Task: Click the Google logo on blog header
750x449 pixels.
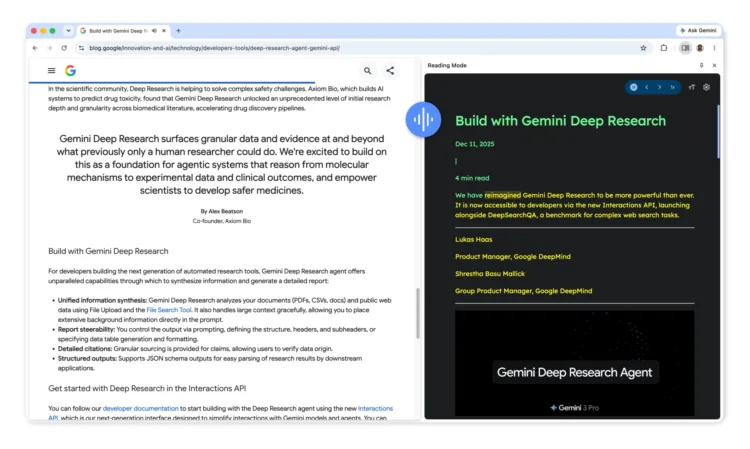Action: point(70,71)
